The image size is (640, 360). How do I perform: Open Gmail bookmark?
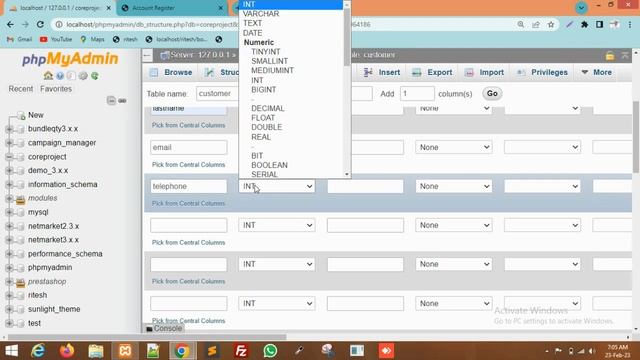[20, 39]
